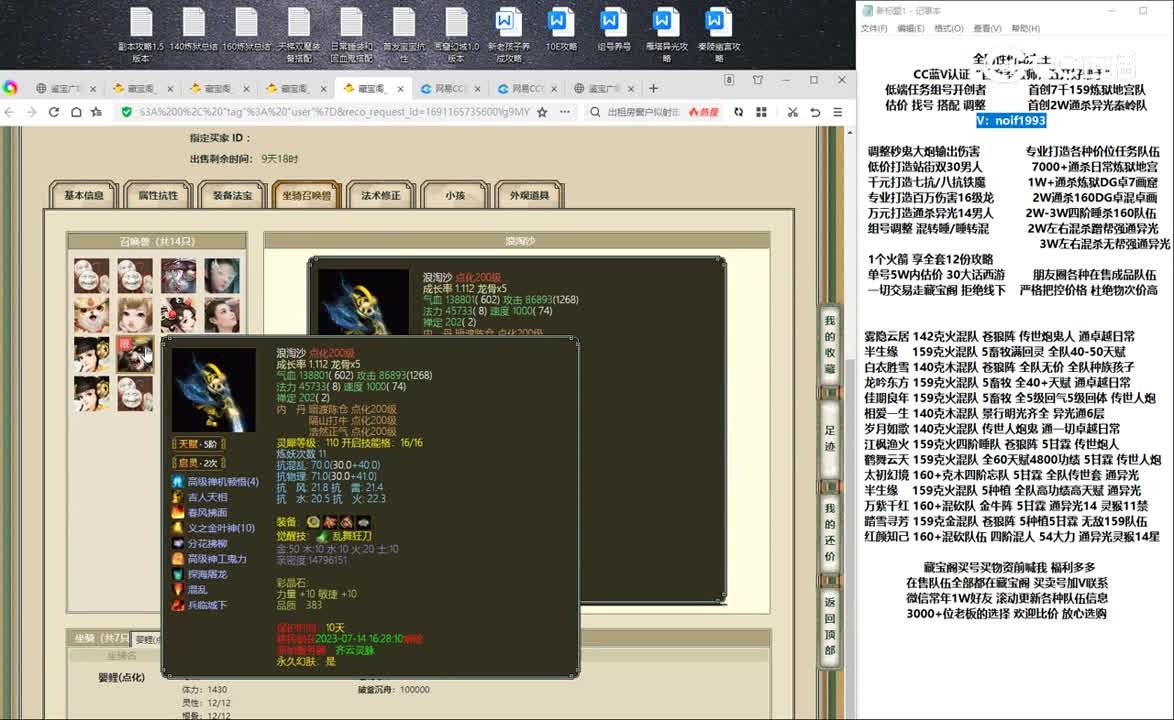Open Notepad's 查看(V) menu

988,28
